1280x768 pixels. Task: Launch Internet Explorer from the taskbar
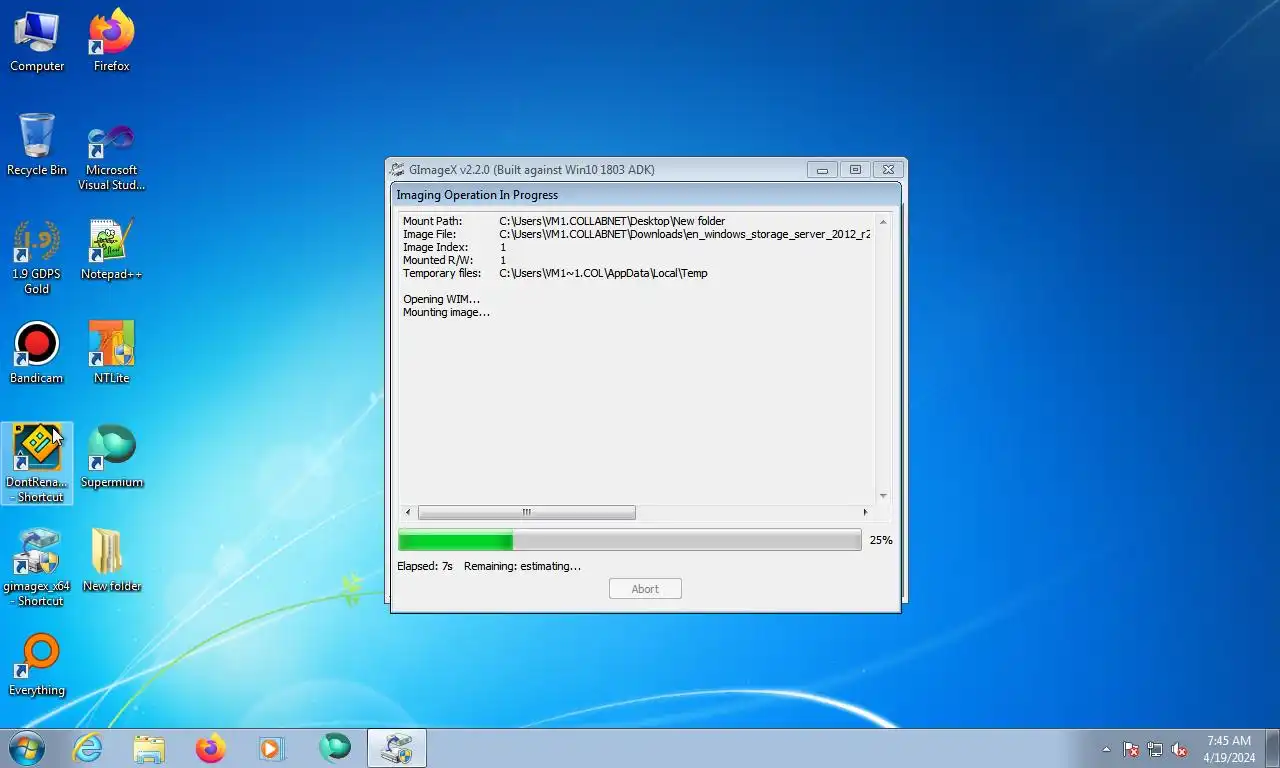tap(88, 748)
